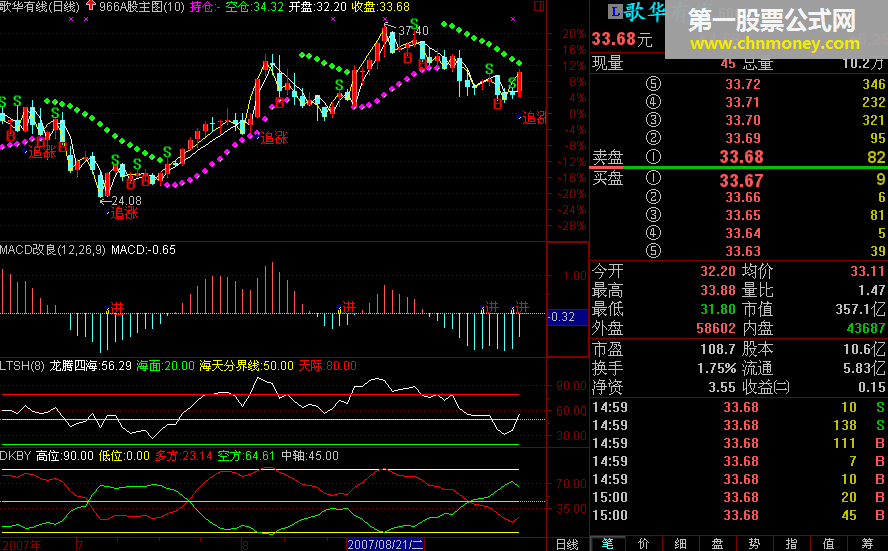Click the 歌华有线(日线) chart title

click(x=40, y=7)
